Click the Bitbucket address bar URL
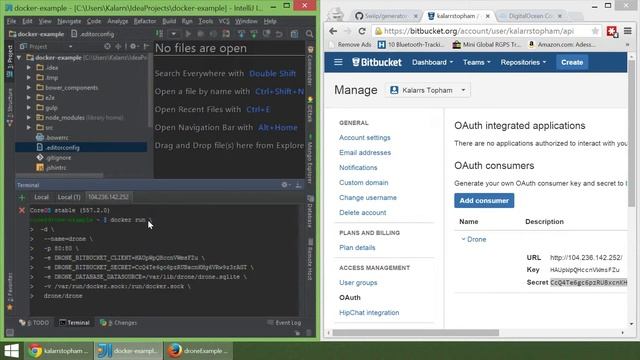 click(x=479, y=31)
